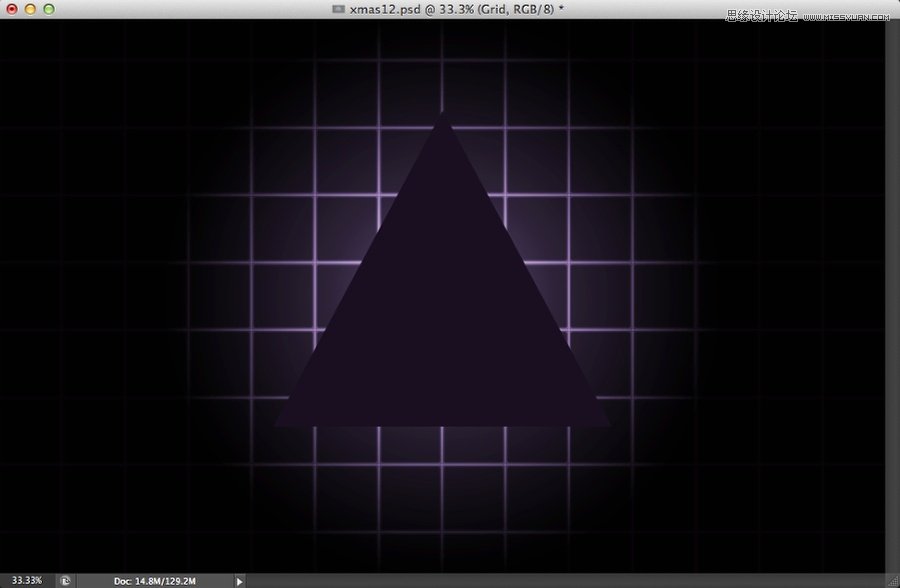This screenshot has height=588, width=900.
Task: Close the xmas12.psd window with red button
Action: click(x=11, y=9)
